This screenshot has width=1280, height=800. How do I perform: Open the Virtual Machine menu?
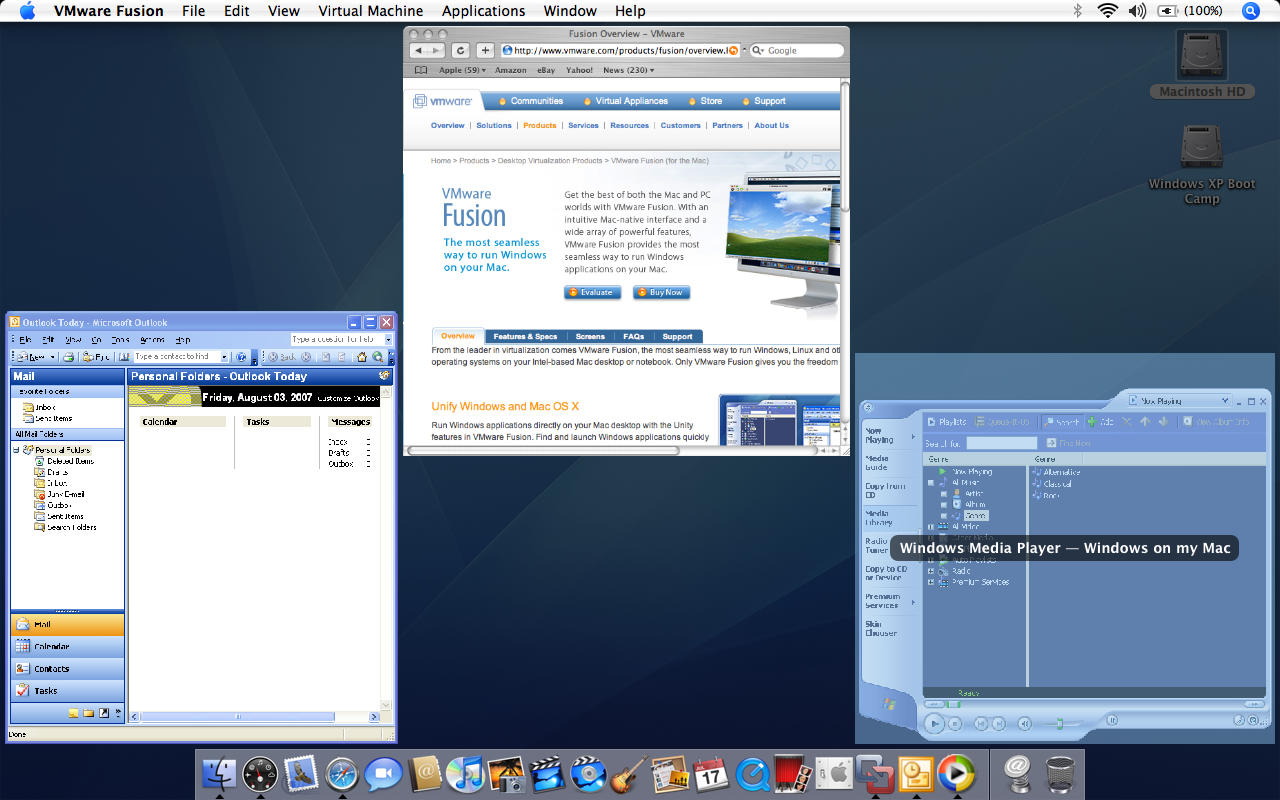click(x=370, y=11)
